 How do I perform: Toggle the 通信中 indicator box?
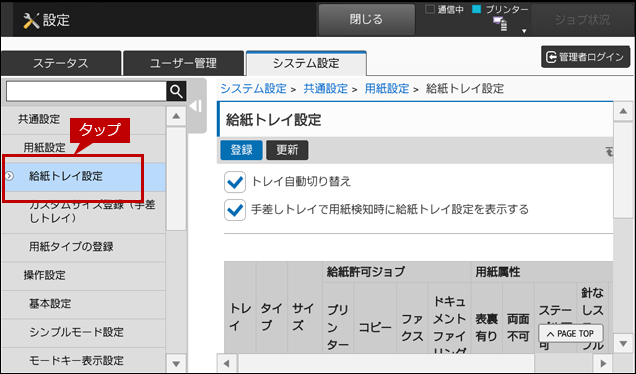[x=430, y=9]
